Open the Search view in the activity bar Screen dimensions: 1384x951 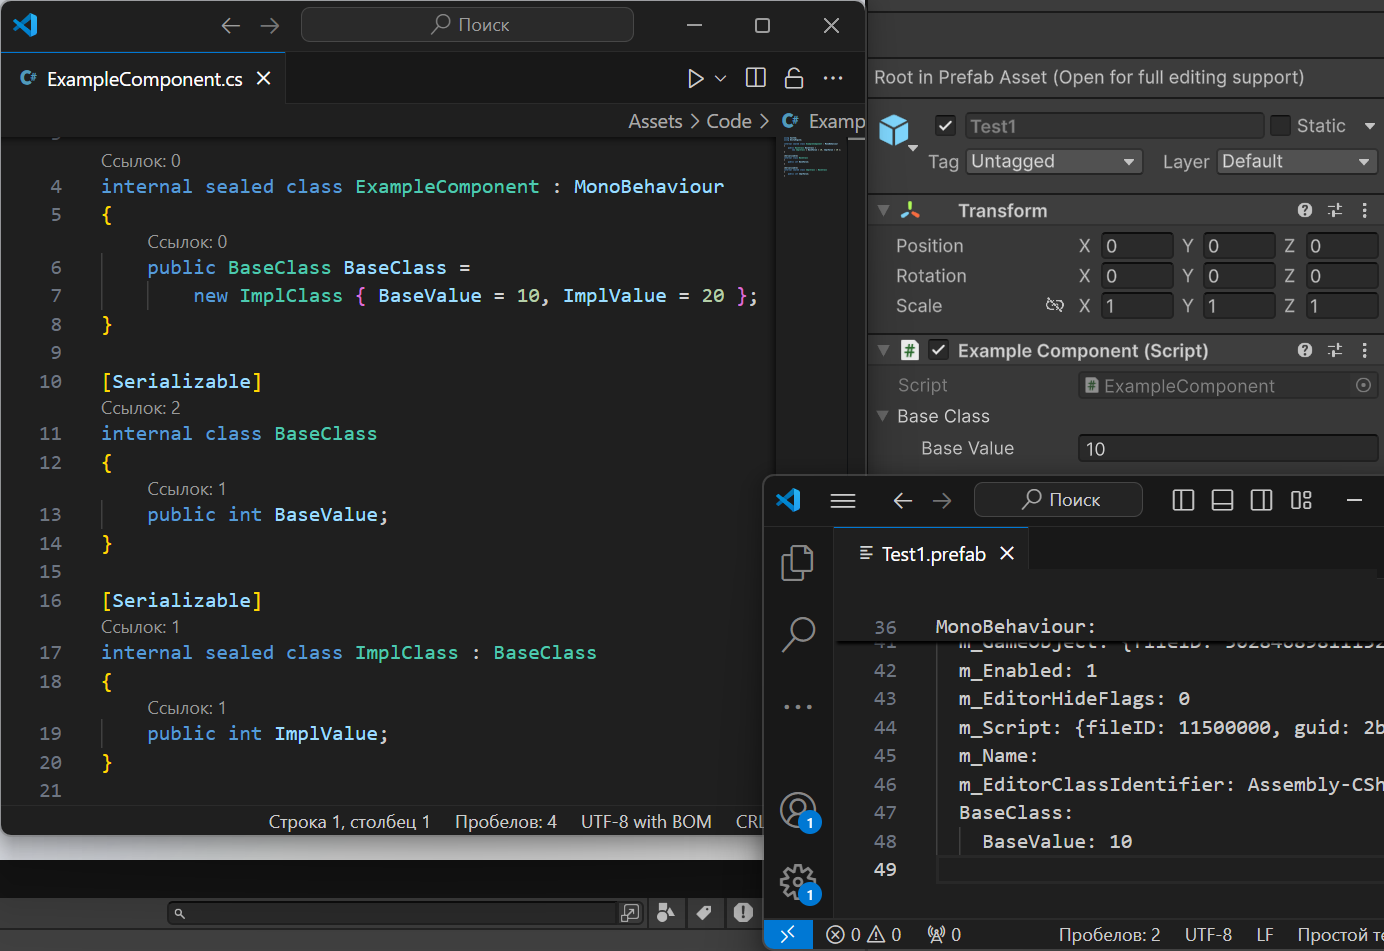(x=797, y=633)
